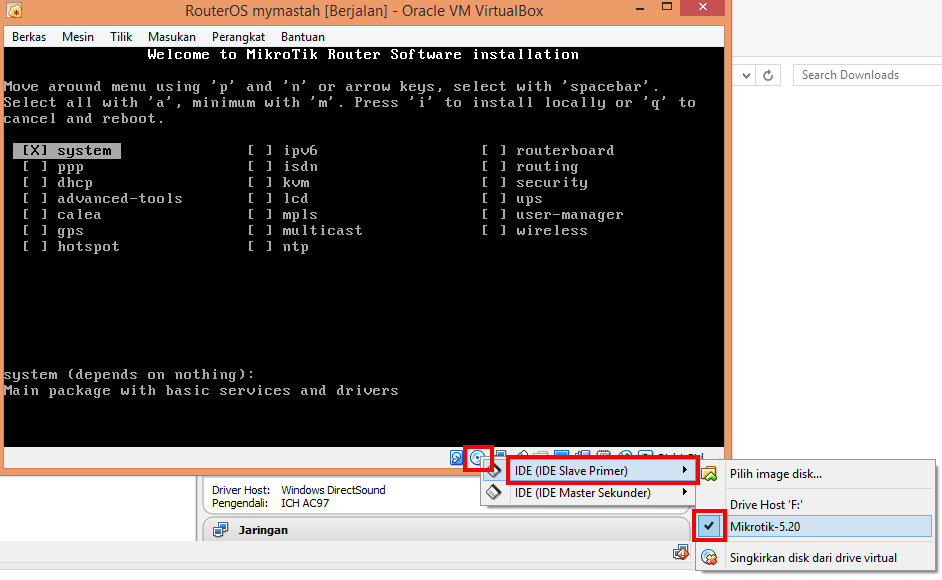Viewport: 942px width, 580px height.
Task: Click the 'security' package label
Action: pyautogui.click(x=552, y=183)
